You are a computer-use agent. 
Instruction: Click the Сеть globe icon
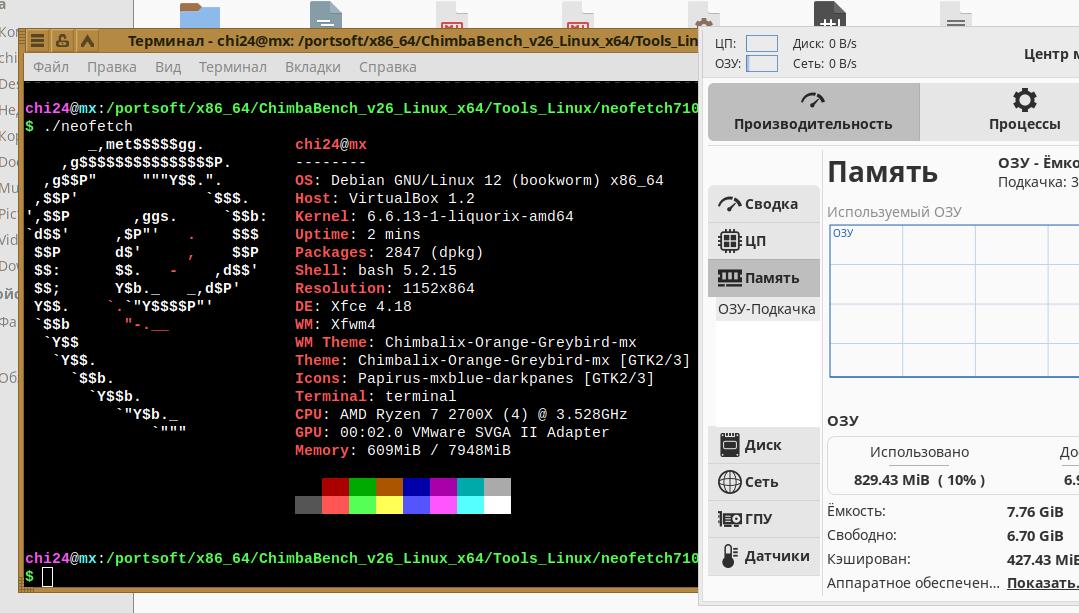pos(729,482)
